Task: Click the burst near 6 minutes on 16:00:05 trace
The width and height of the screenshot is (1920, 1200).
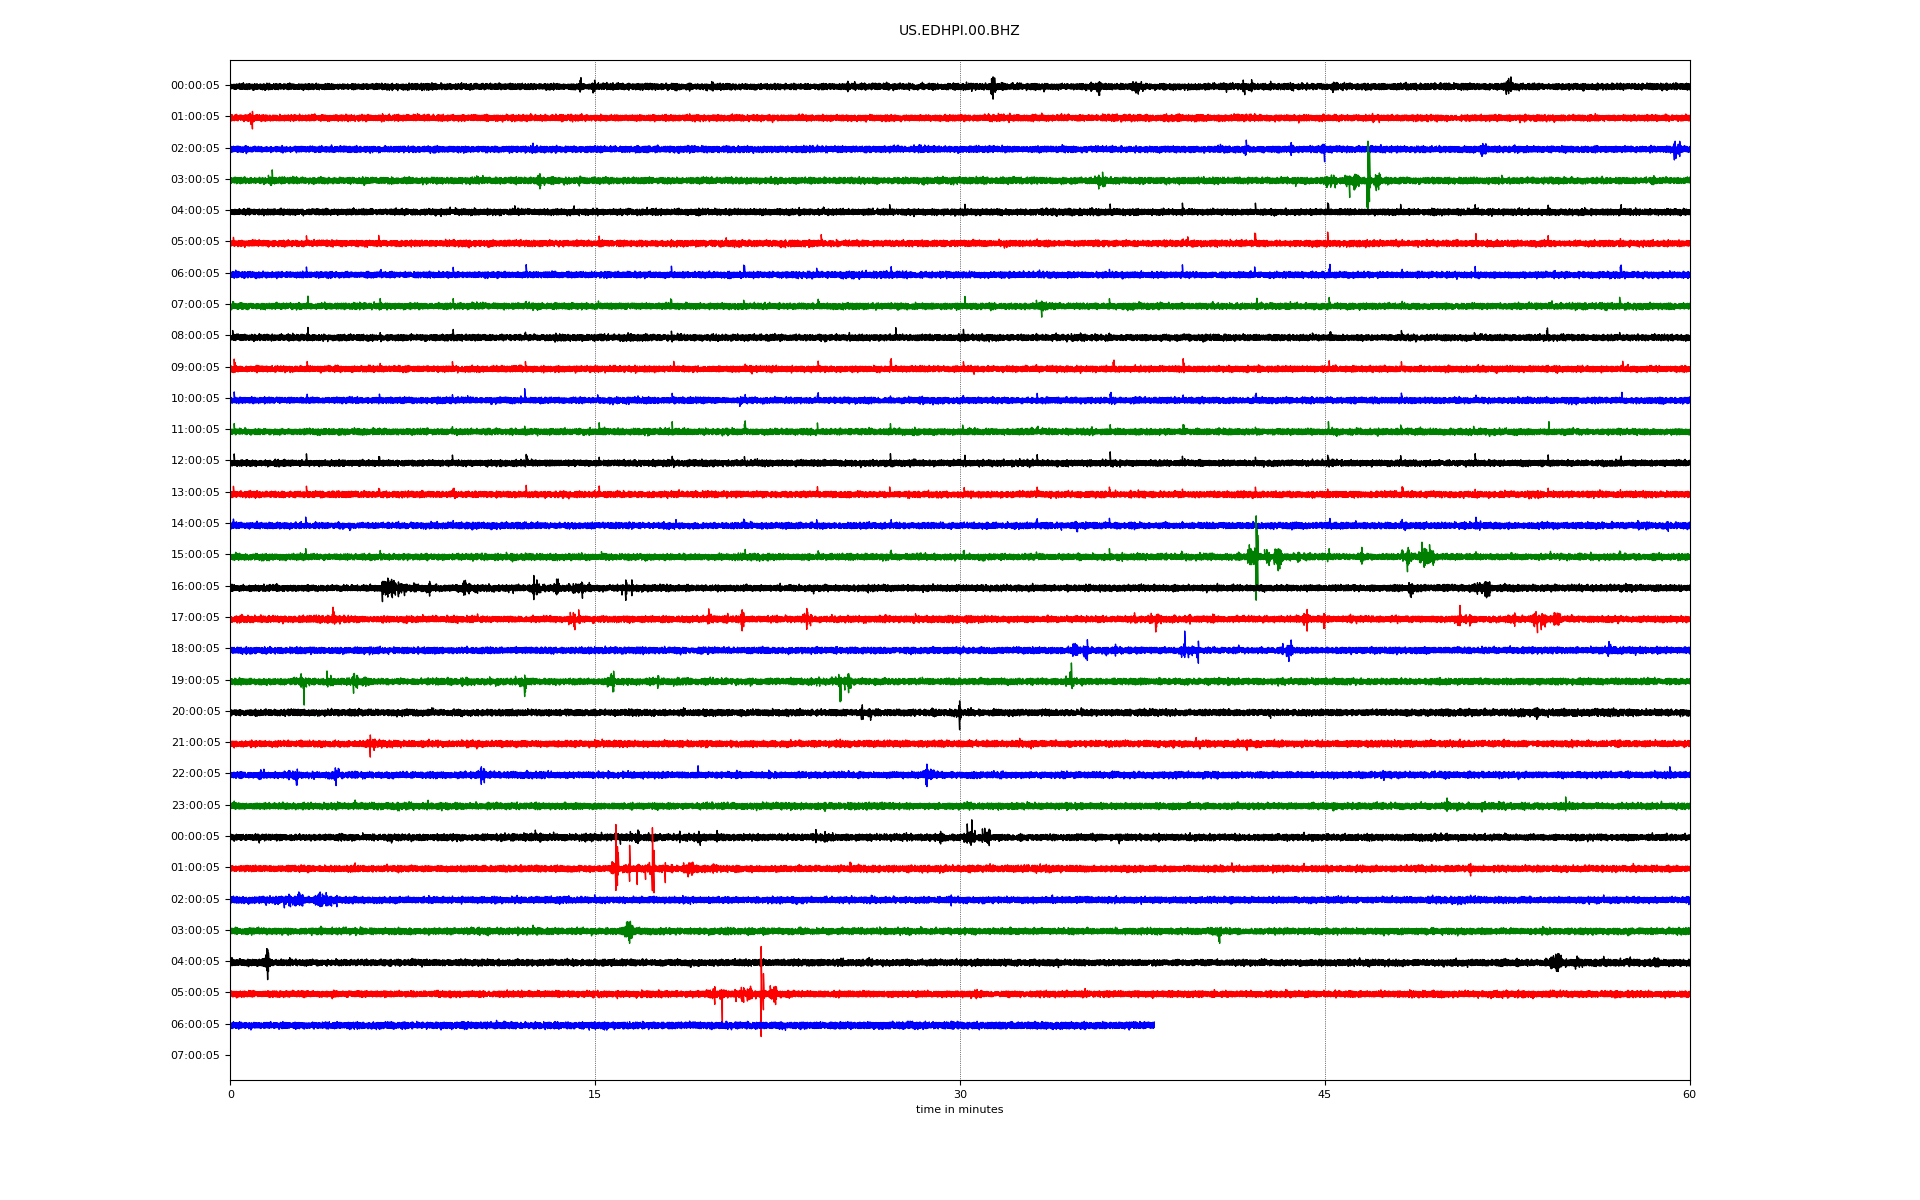Action: 390,588
